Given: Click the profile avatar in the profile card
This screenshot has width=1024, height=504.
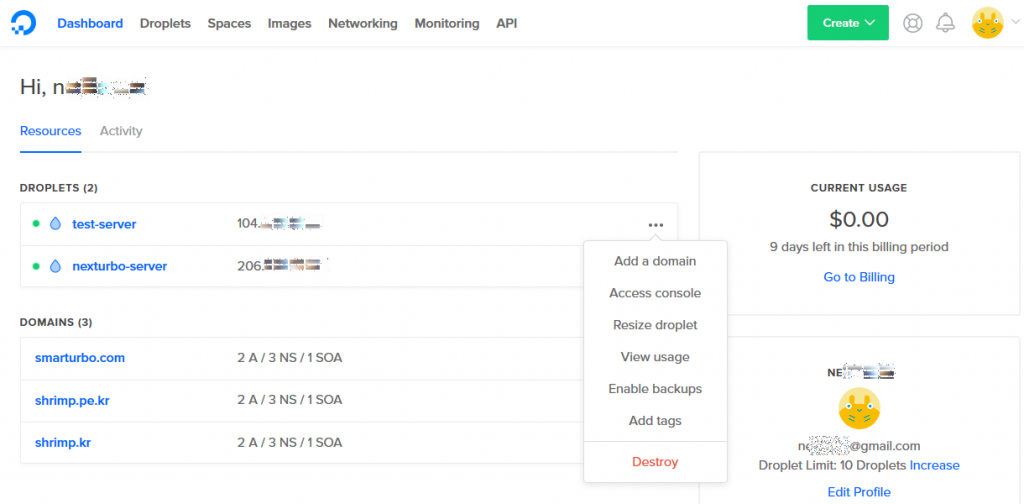Looking at the screenshot, I should [x=859, y=409].
